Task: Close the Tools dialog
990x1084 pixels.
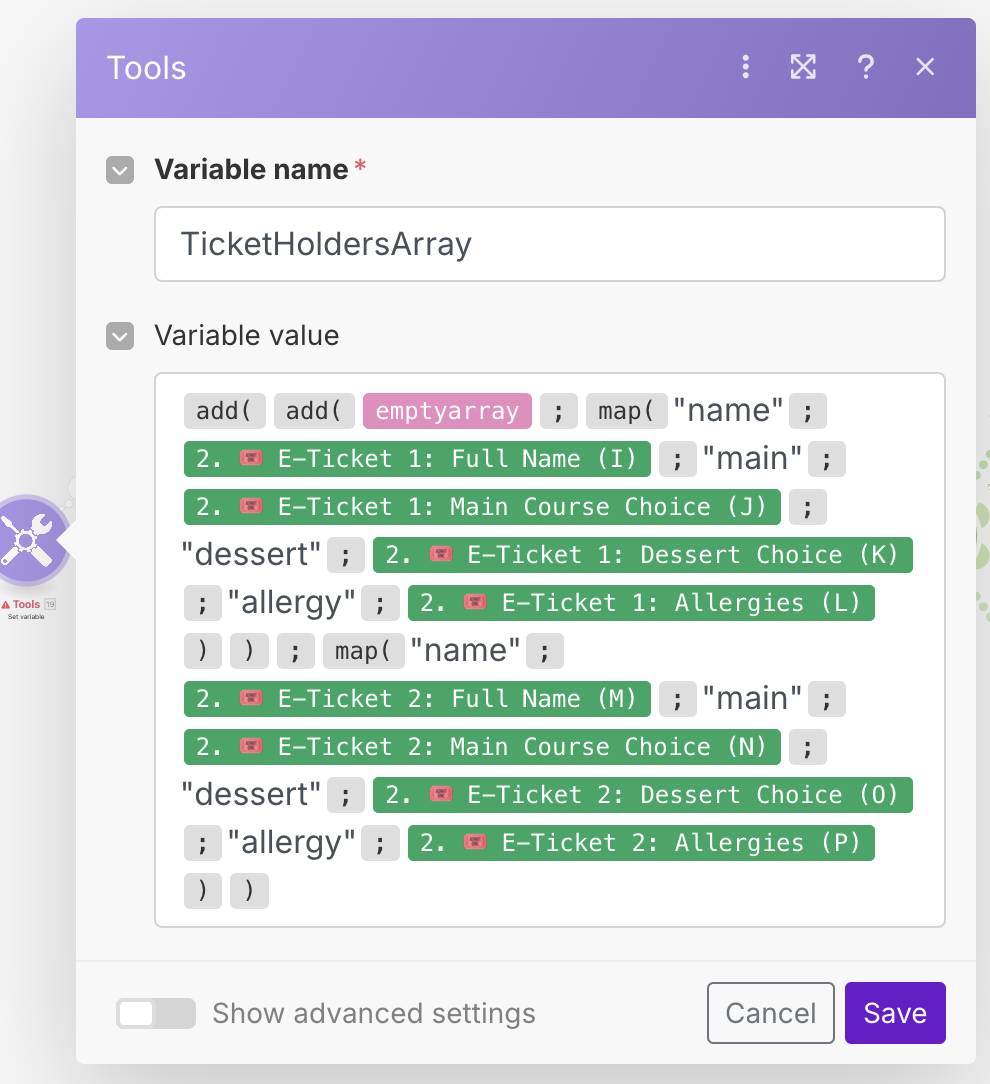Action: (925, 67)
